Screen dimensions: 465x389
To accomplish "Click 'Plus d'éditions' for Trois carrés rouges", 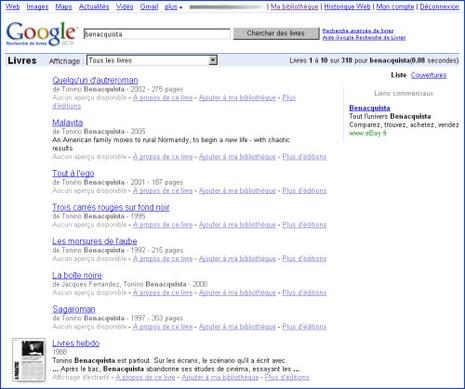I will click(304, 225).
